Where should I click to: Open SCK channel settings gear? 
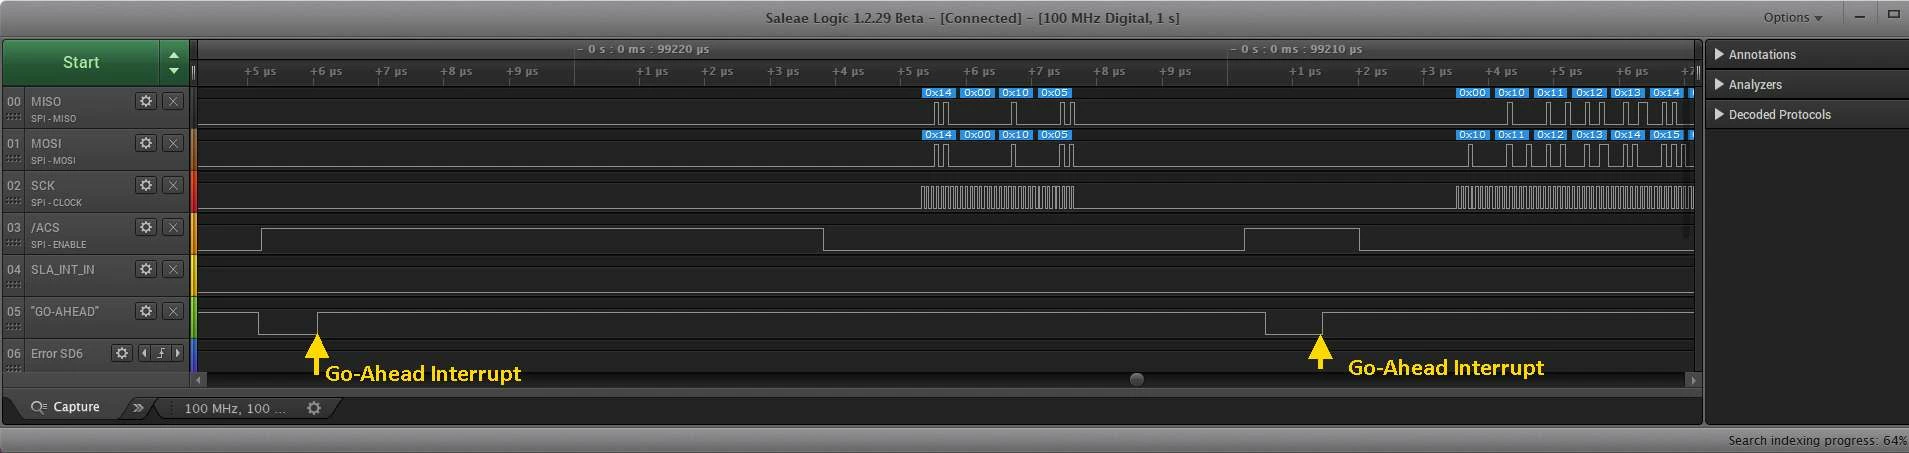click(146, 185)
